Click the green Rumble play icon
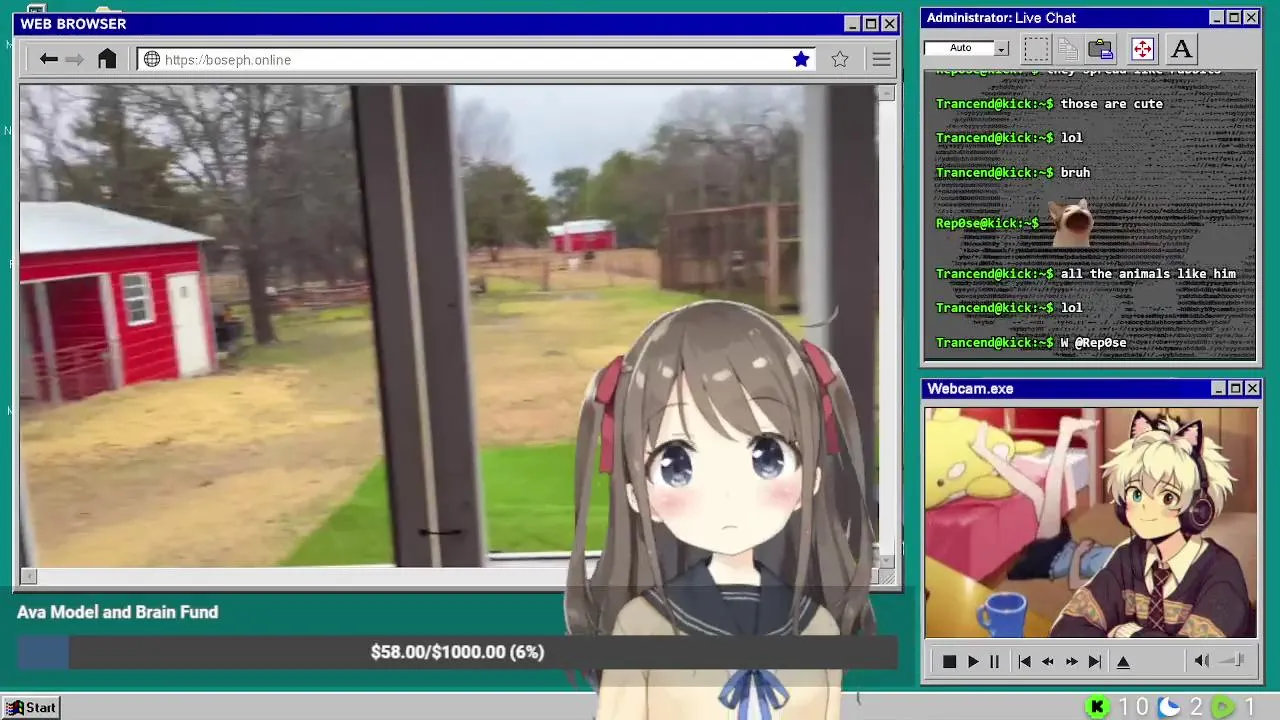1280x720 pixels. (x=1223, y=707)
